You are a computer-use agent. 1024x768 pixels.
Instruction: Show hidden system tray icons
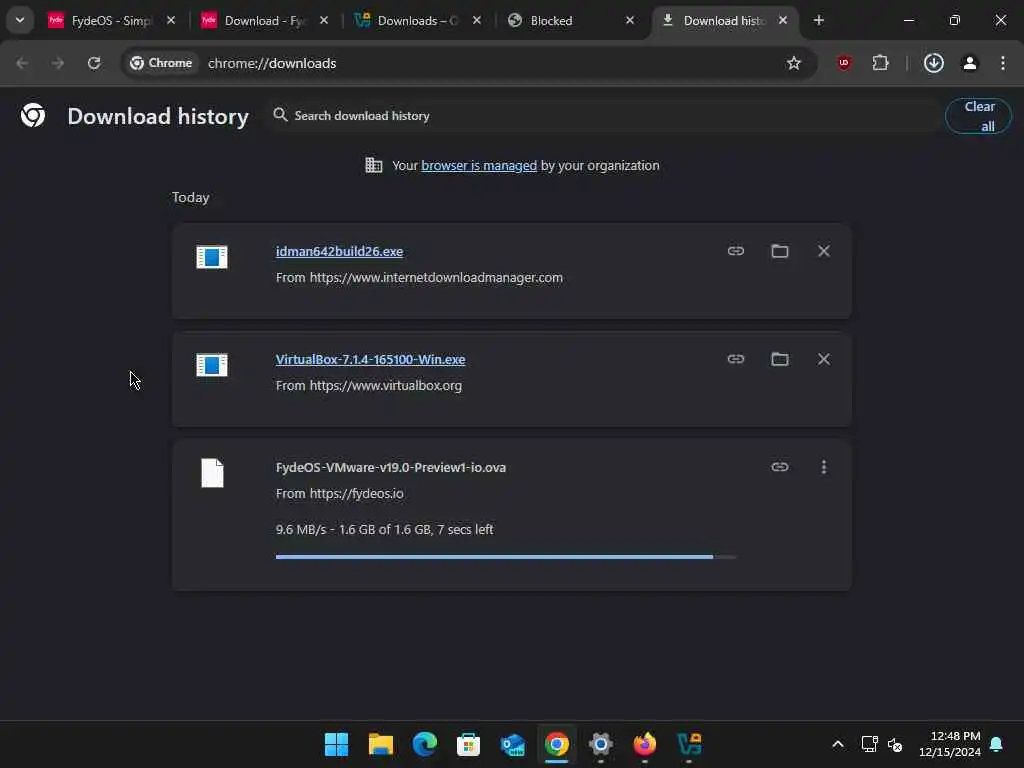[x=838, y=744]
